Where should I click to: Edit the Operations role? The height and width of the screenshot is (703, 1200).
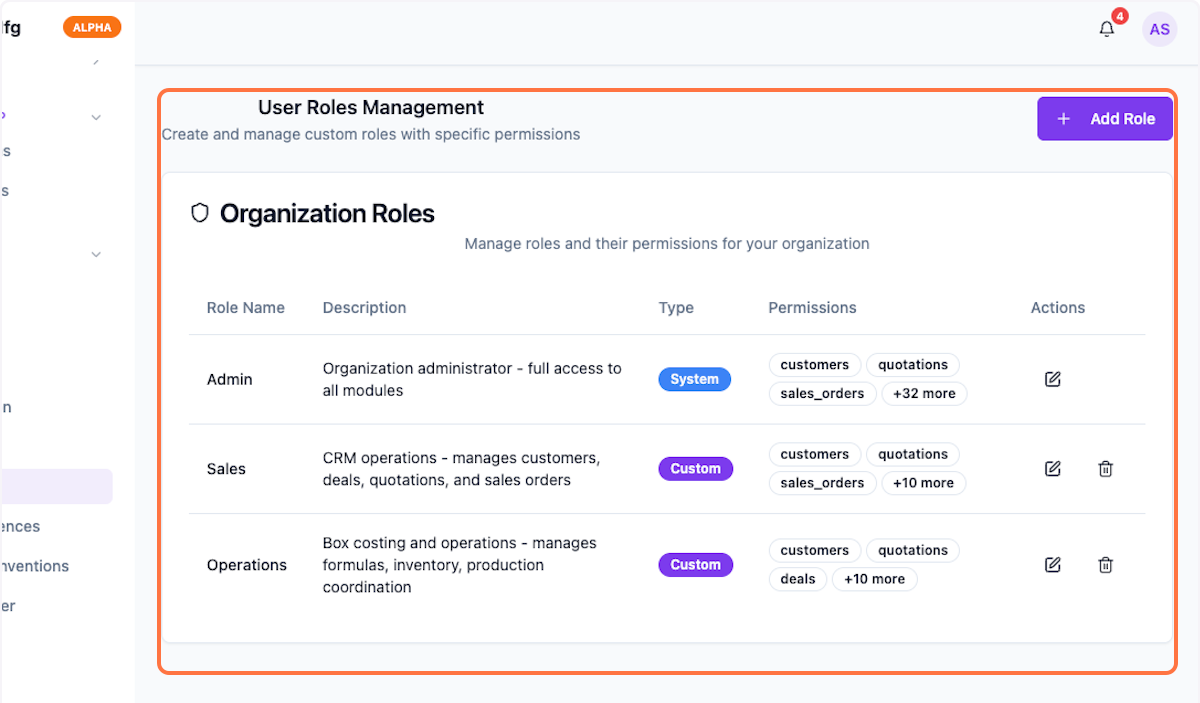click(x=1052, y=565)
